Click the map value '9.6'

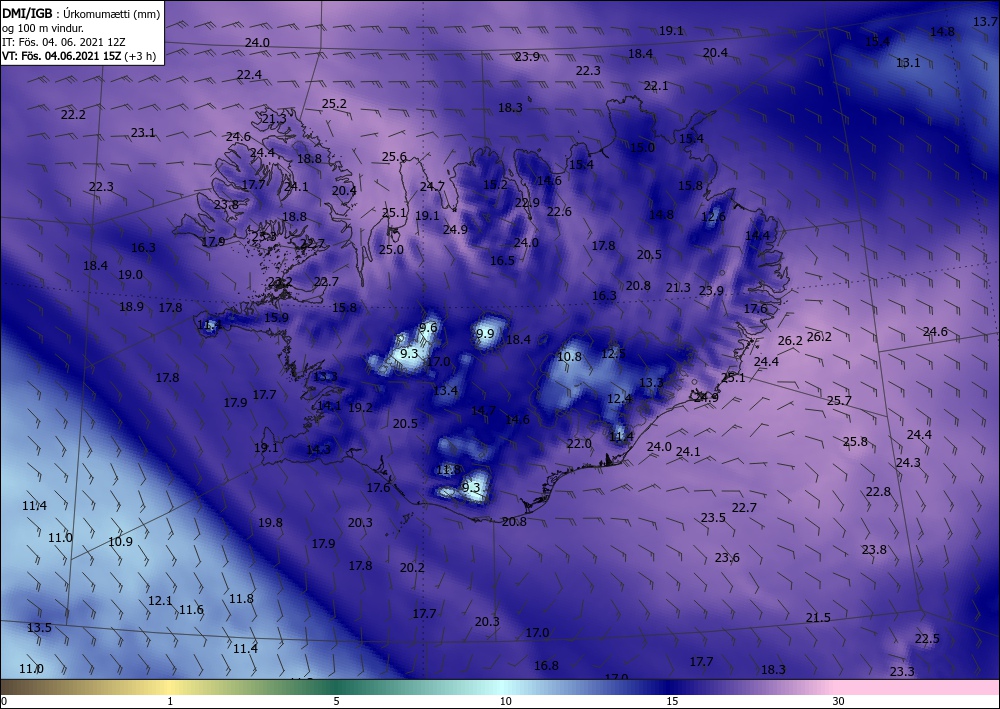pos(428,328)
